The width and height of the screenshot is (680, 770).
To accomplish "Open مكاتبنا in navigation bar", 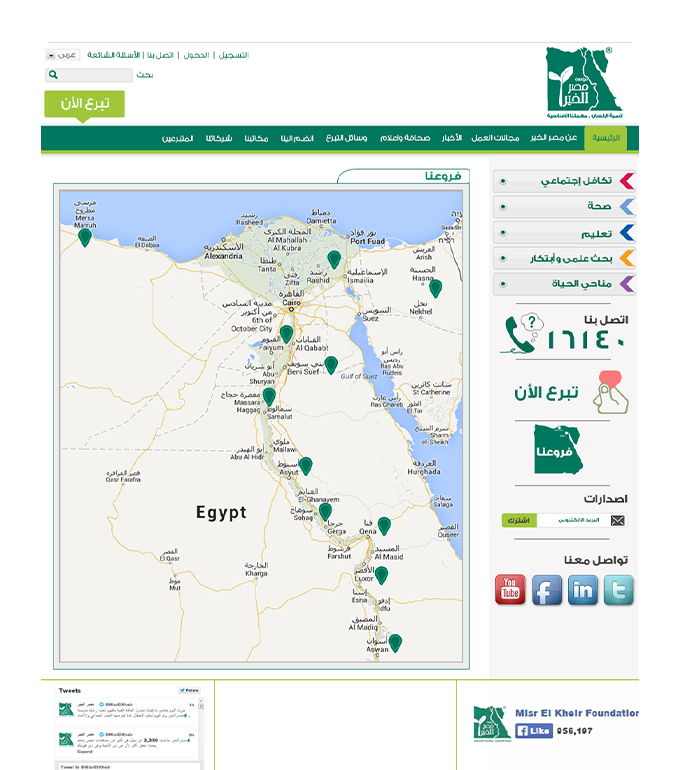I will click(x=256, y=138).
